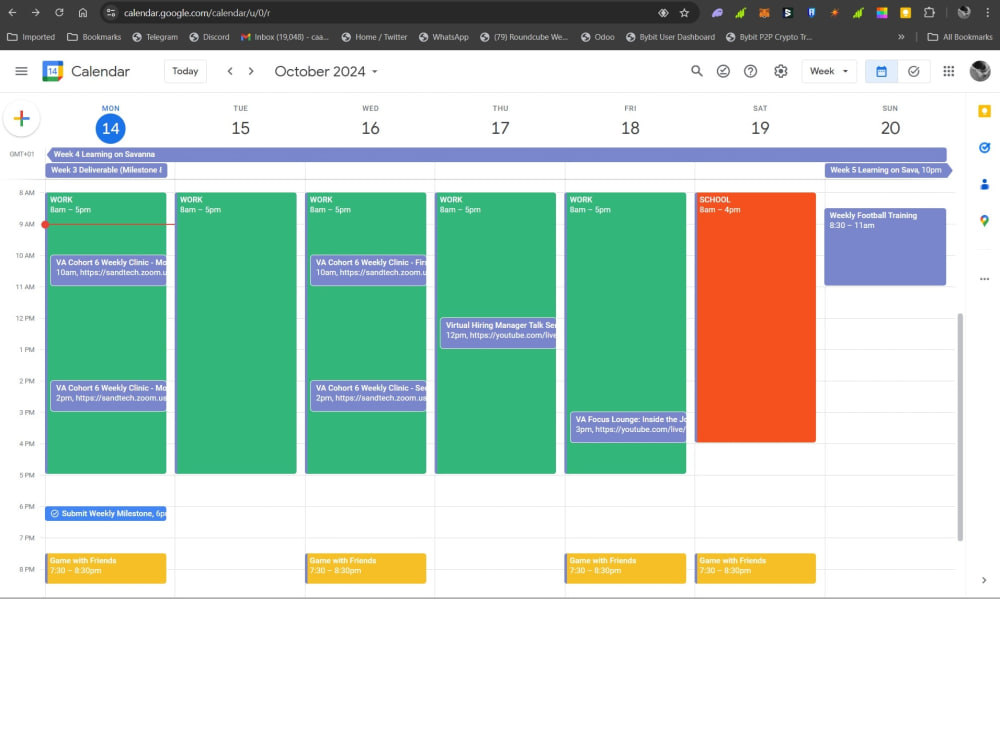Reload the browser page
Screen dimensions: 1000x750
pos(59,13)
